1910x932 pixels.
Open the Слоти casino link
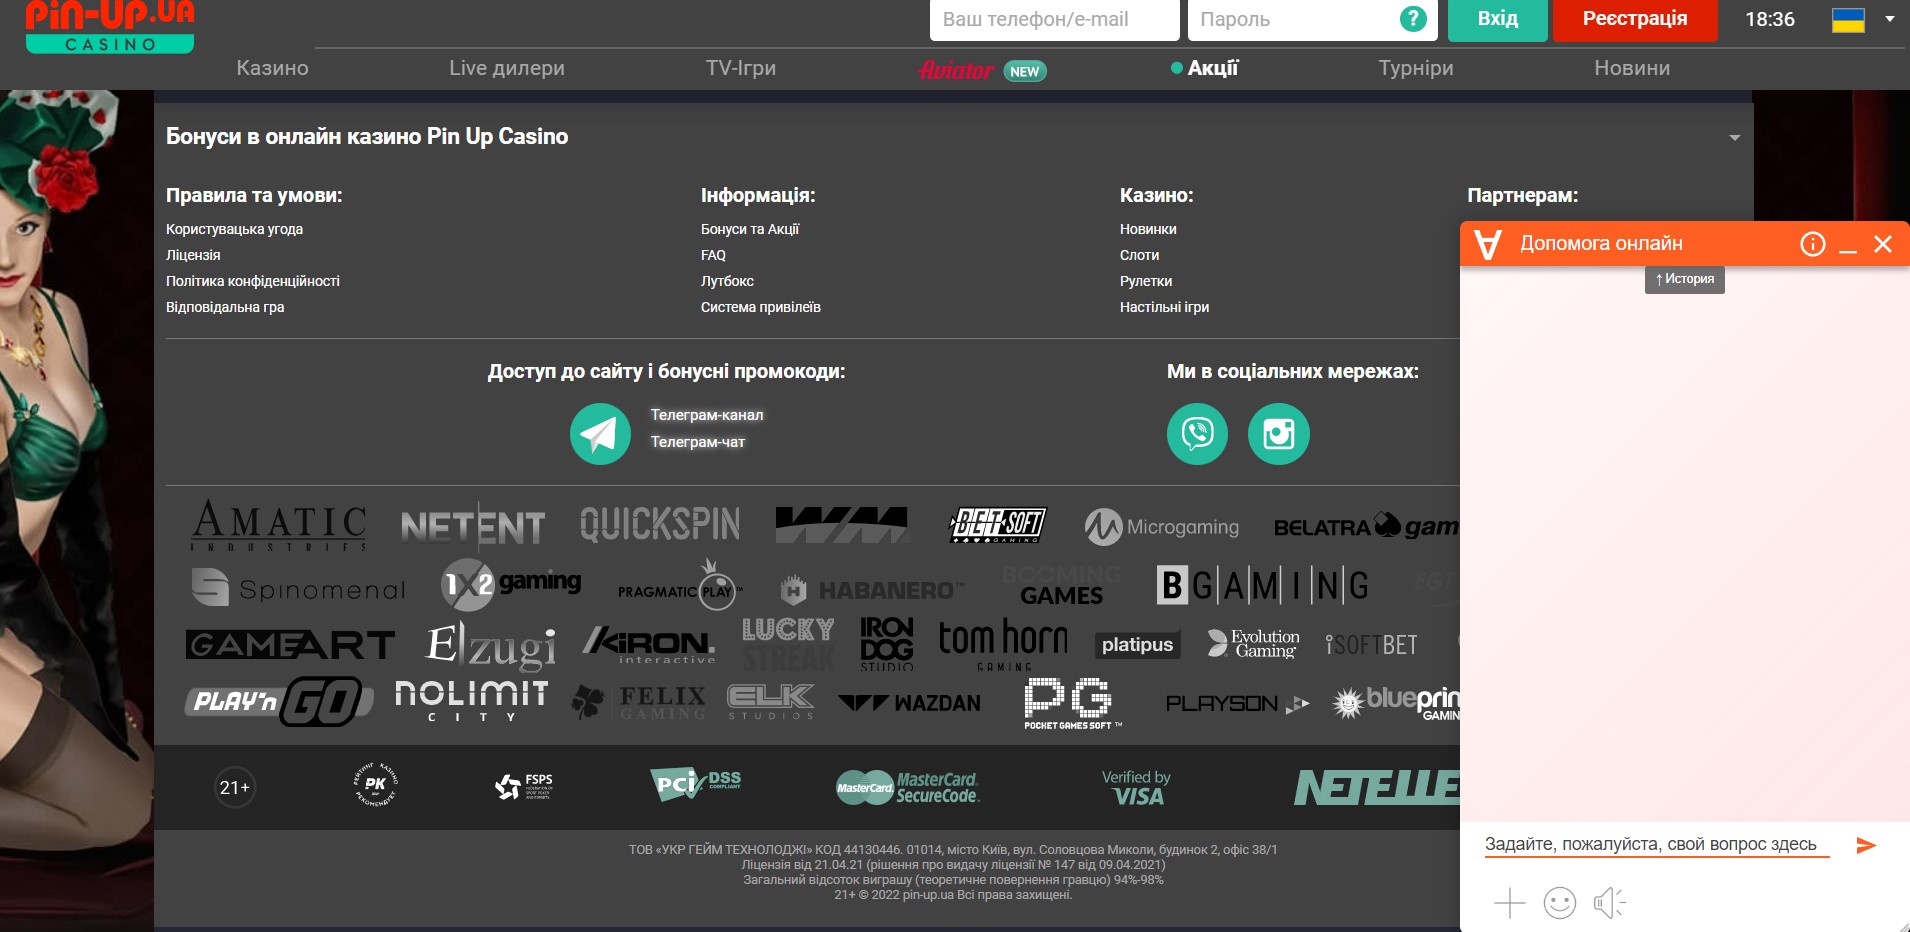click(x=1139, y=255)
